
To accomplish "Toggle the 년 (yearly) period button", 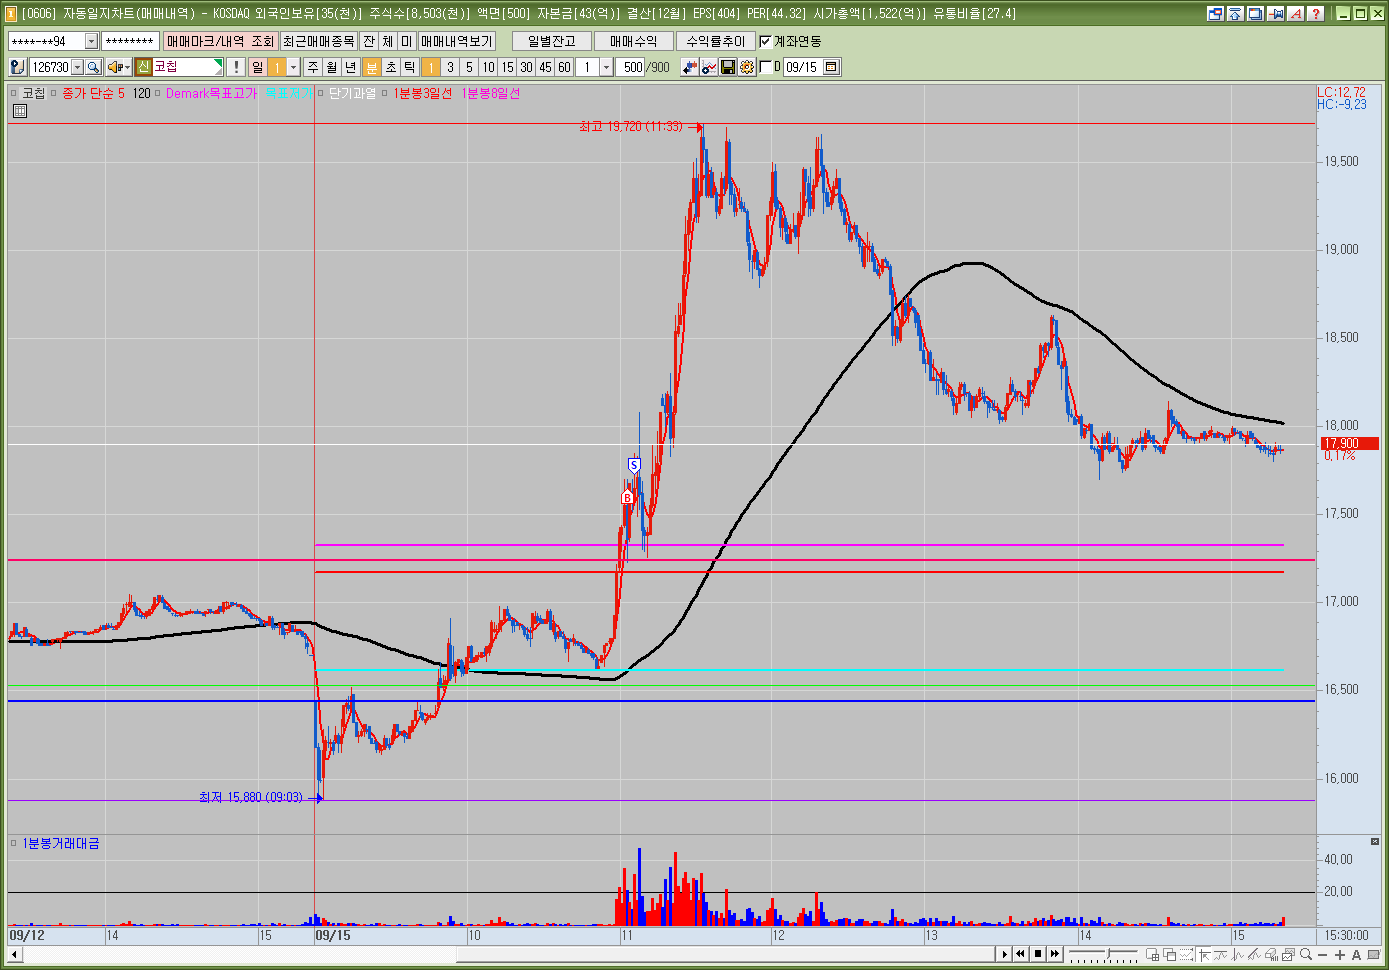I will (351, 67).
